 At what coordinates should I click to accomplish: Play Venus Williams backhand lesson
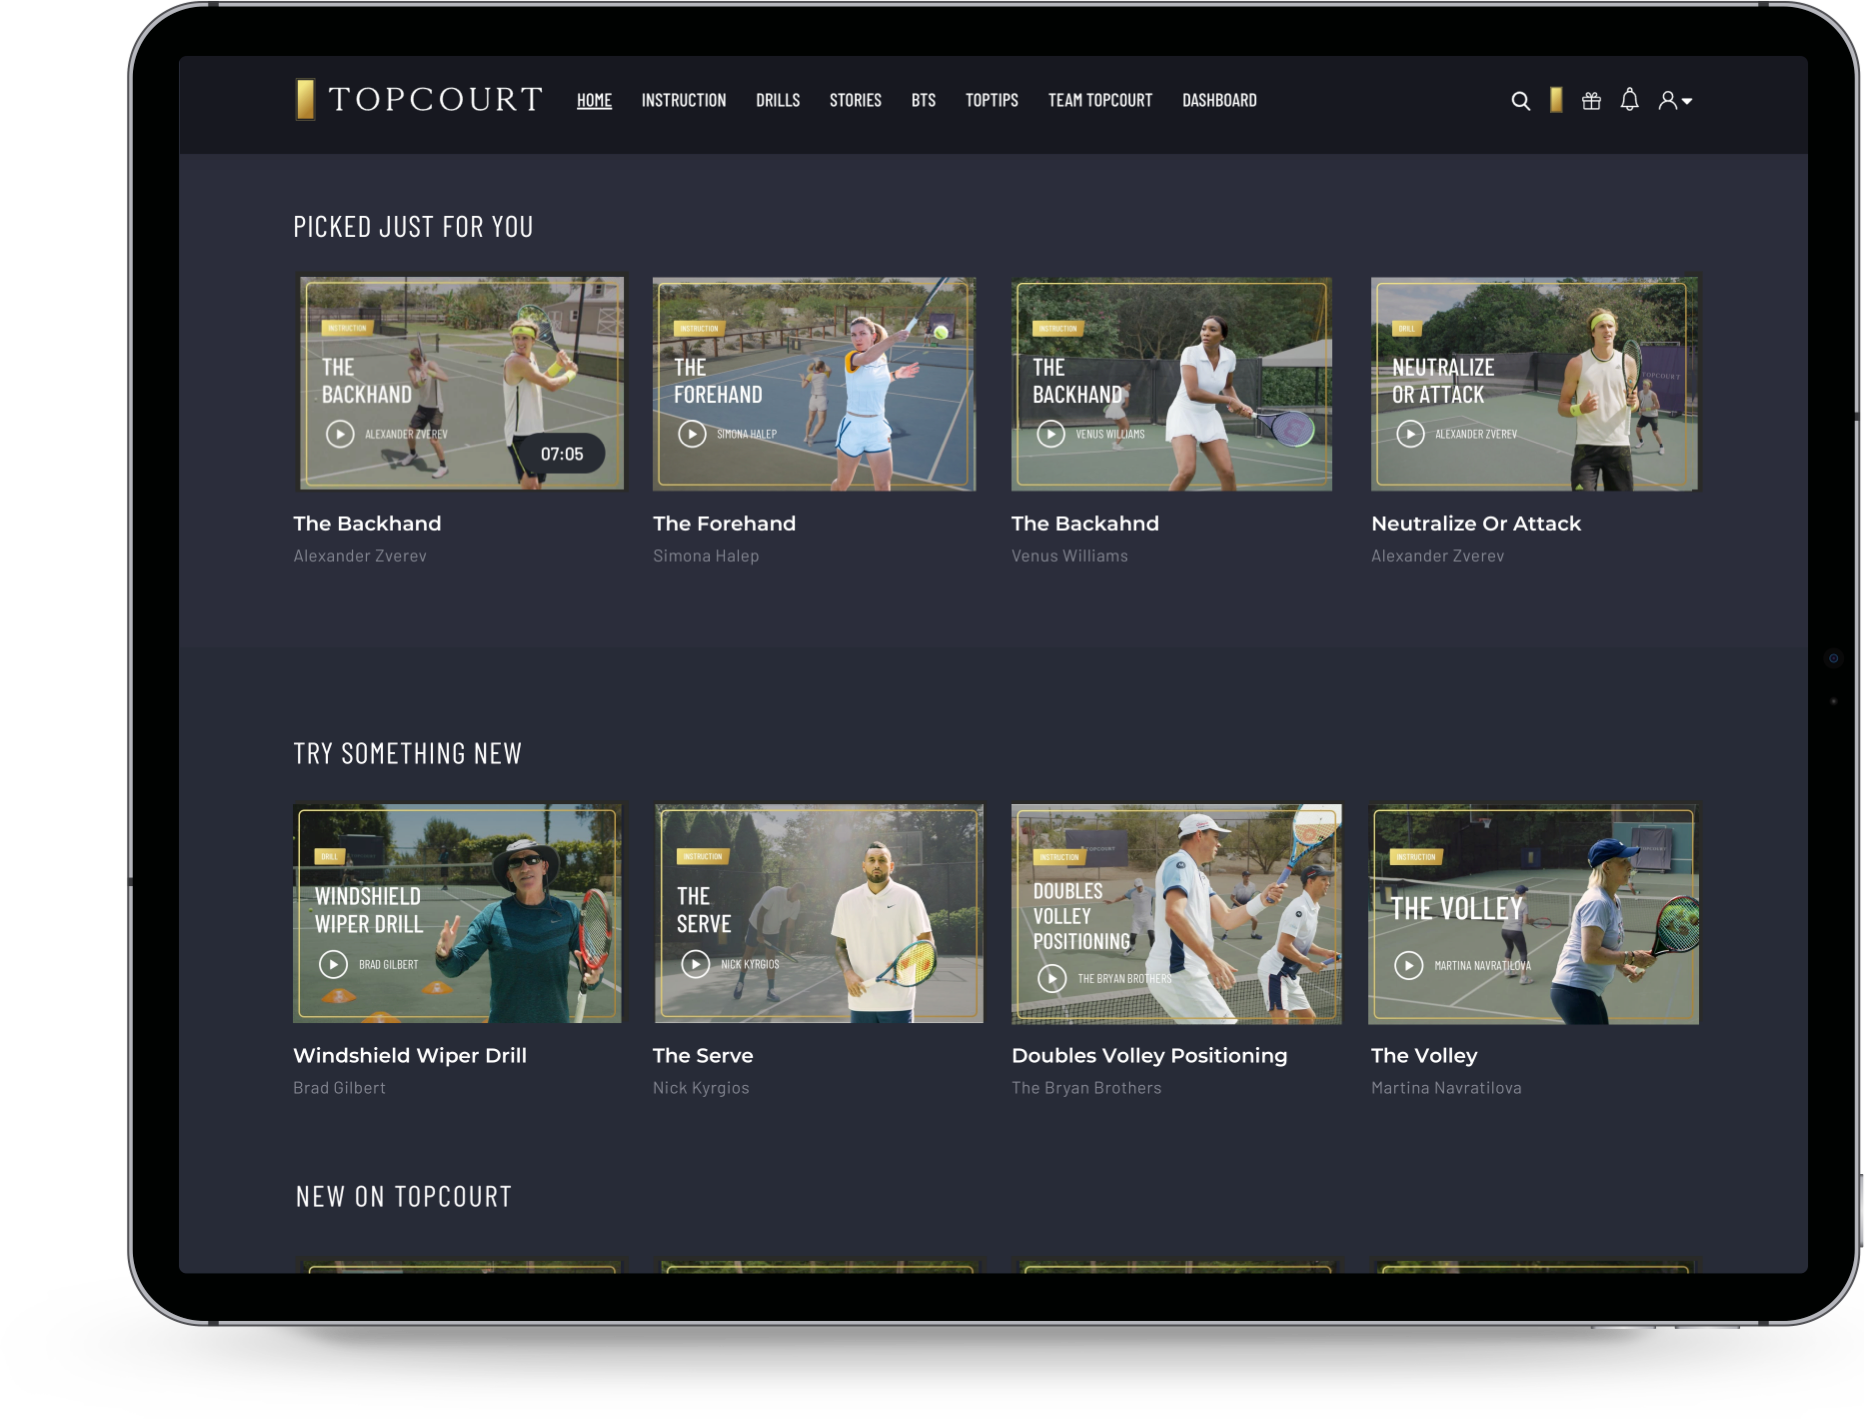1050,434
